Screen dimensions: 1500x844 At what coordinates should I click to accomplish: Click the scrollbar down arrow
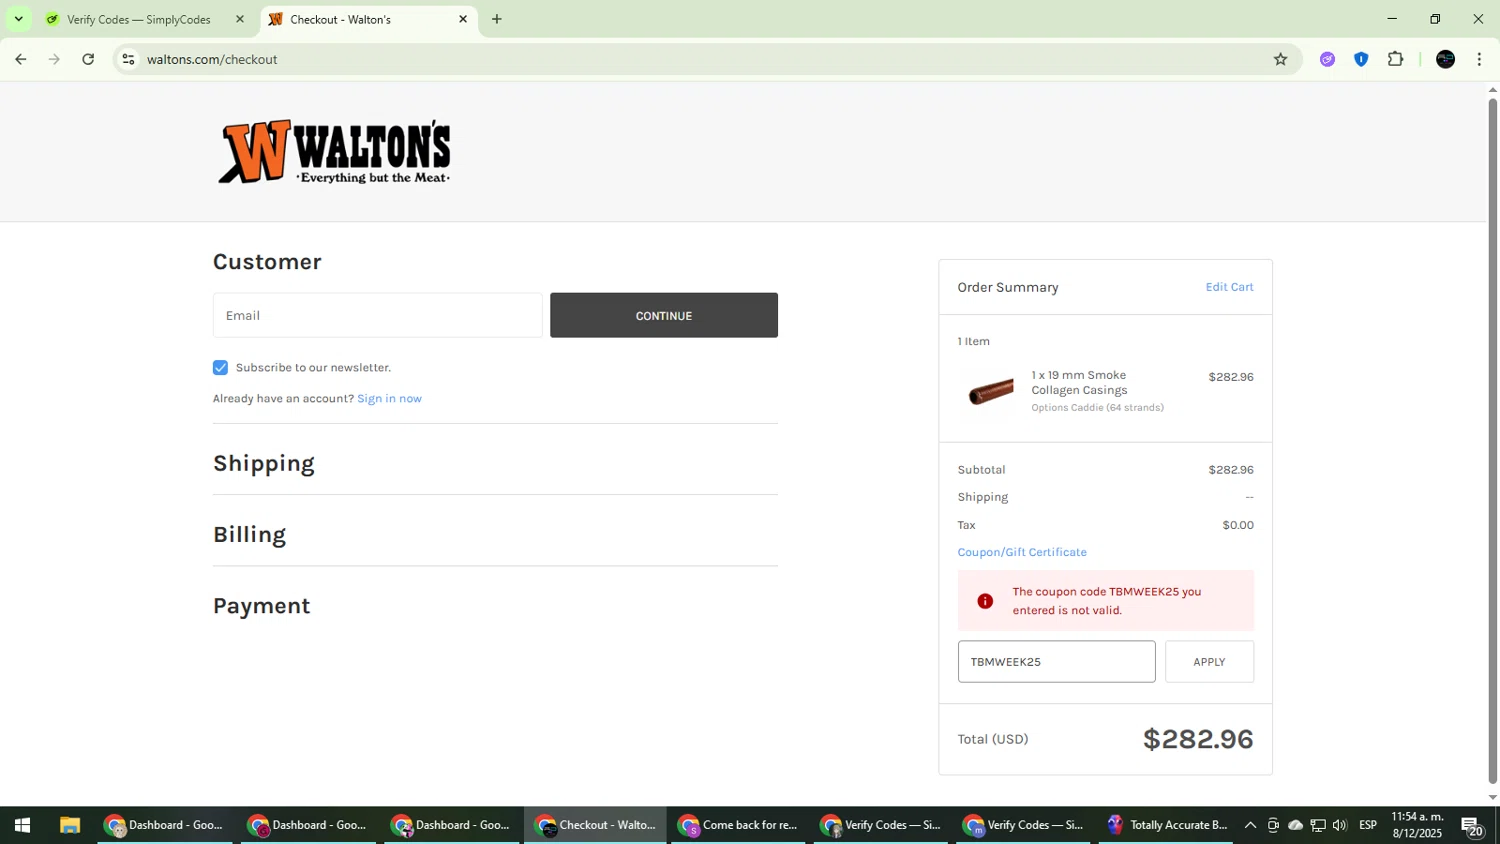tap(1492, 797)
